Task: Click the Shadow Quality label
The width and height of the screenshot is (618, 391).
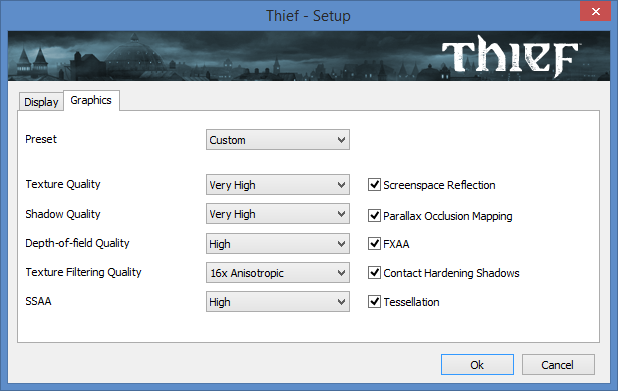Action: (x=63, y=214)
